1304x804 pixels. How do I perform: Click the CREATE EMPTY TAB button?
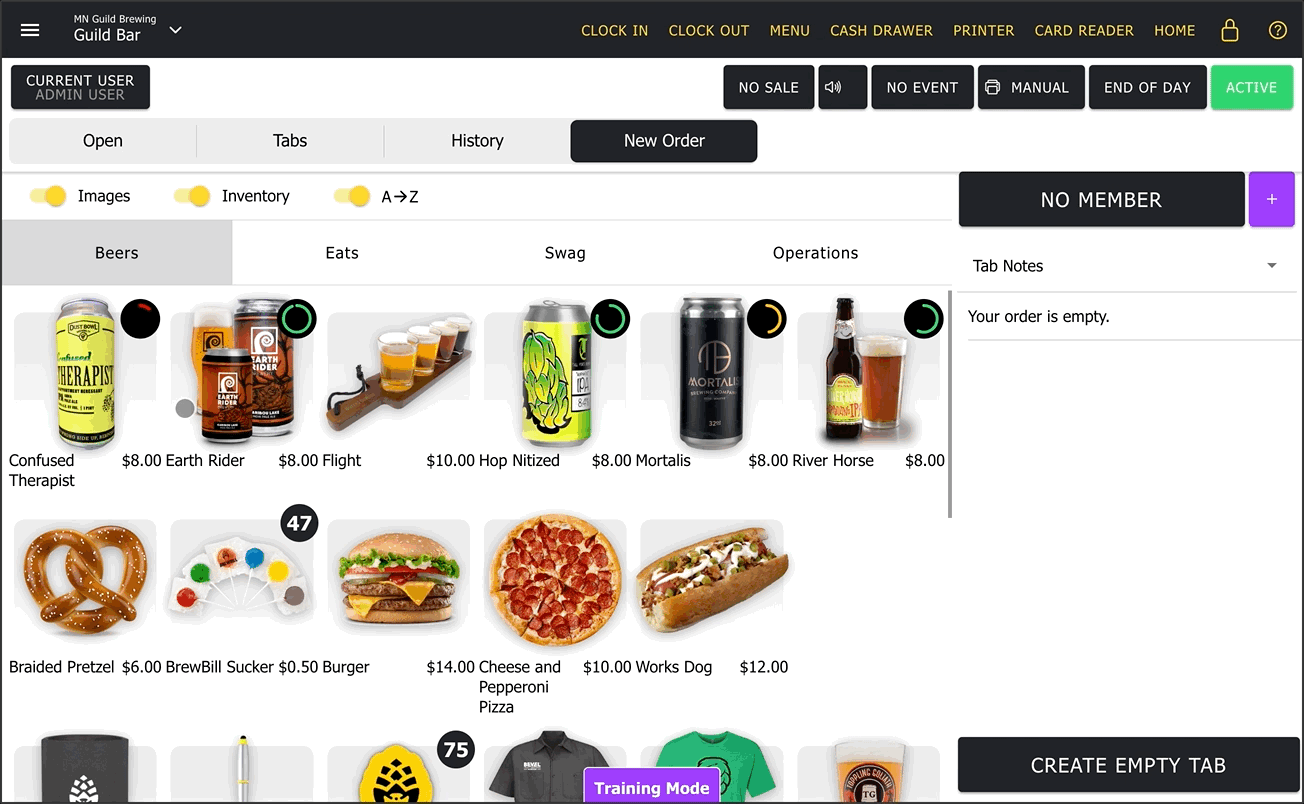[x=1128, y=765]
